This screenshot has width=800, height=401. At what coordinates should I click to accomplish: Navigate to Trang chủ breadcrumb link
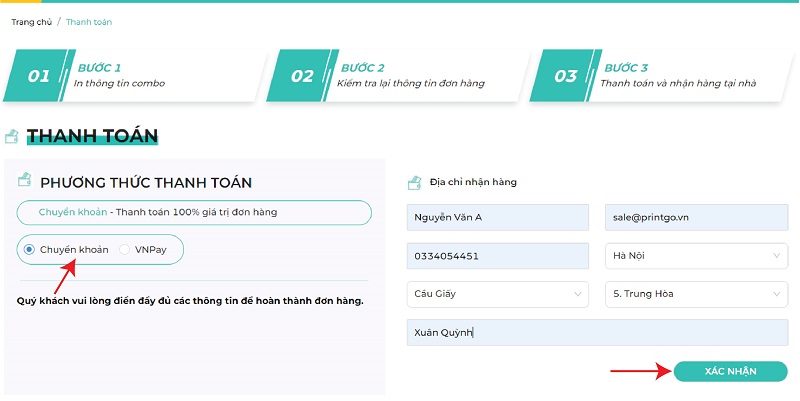31,22
